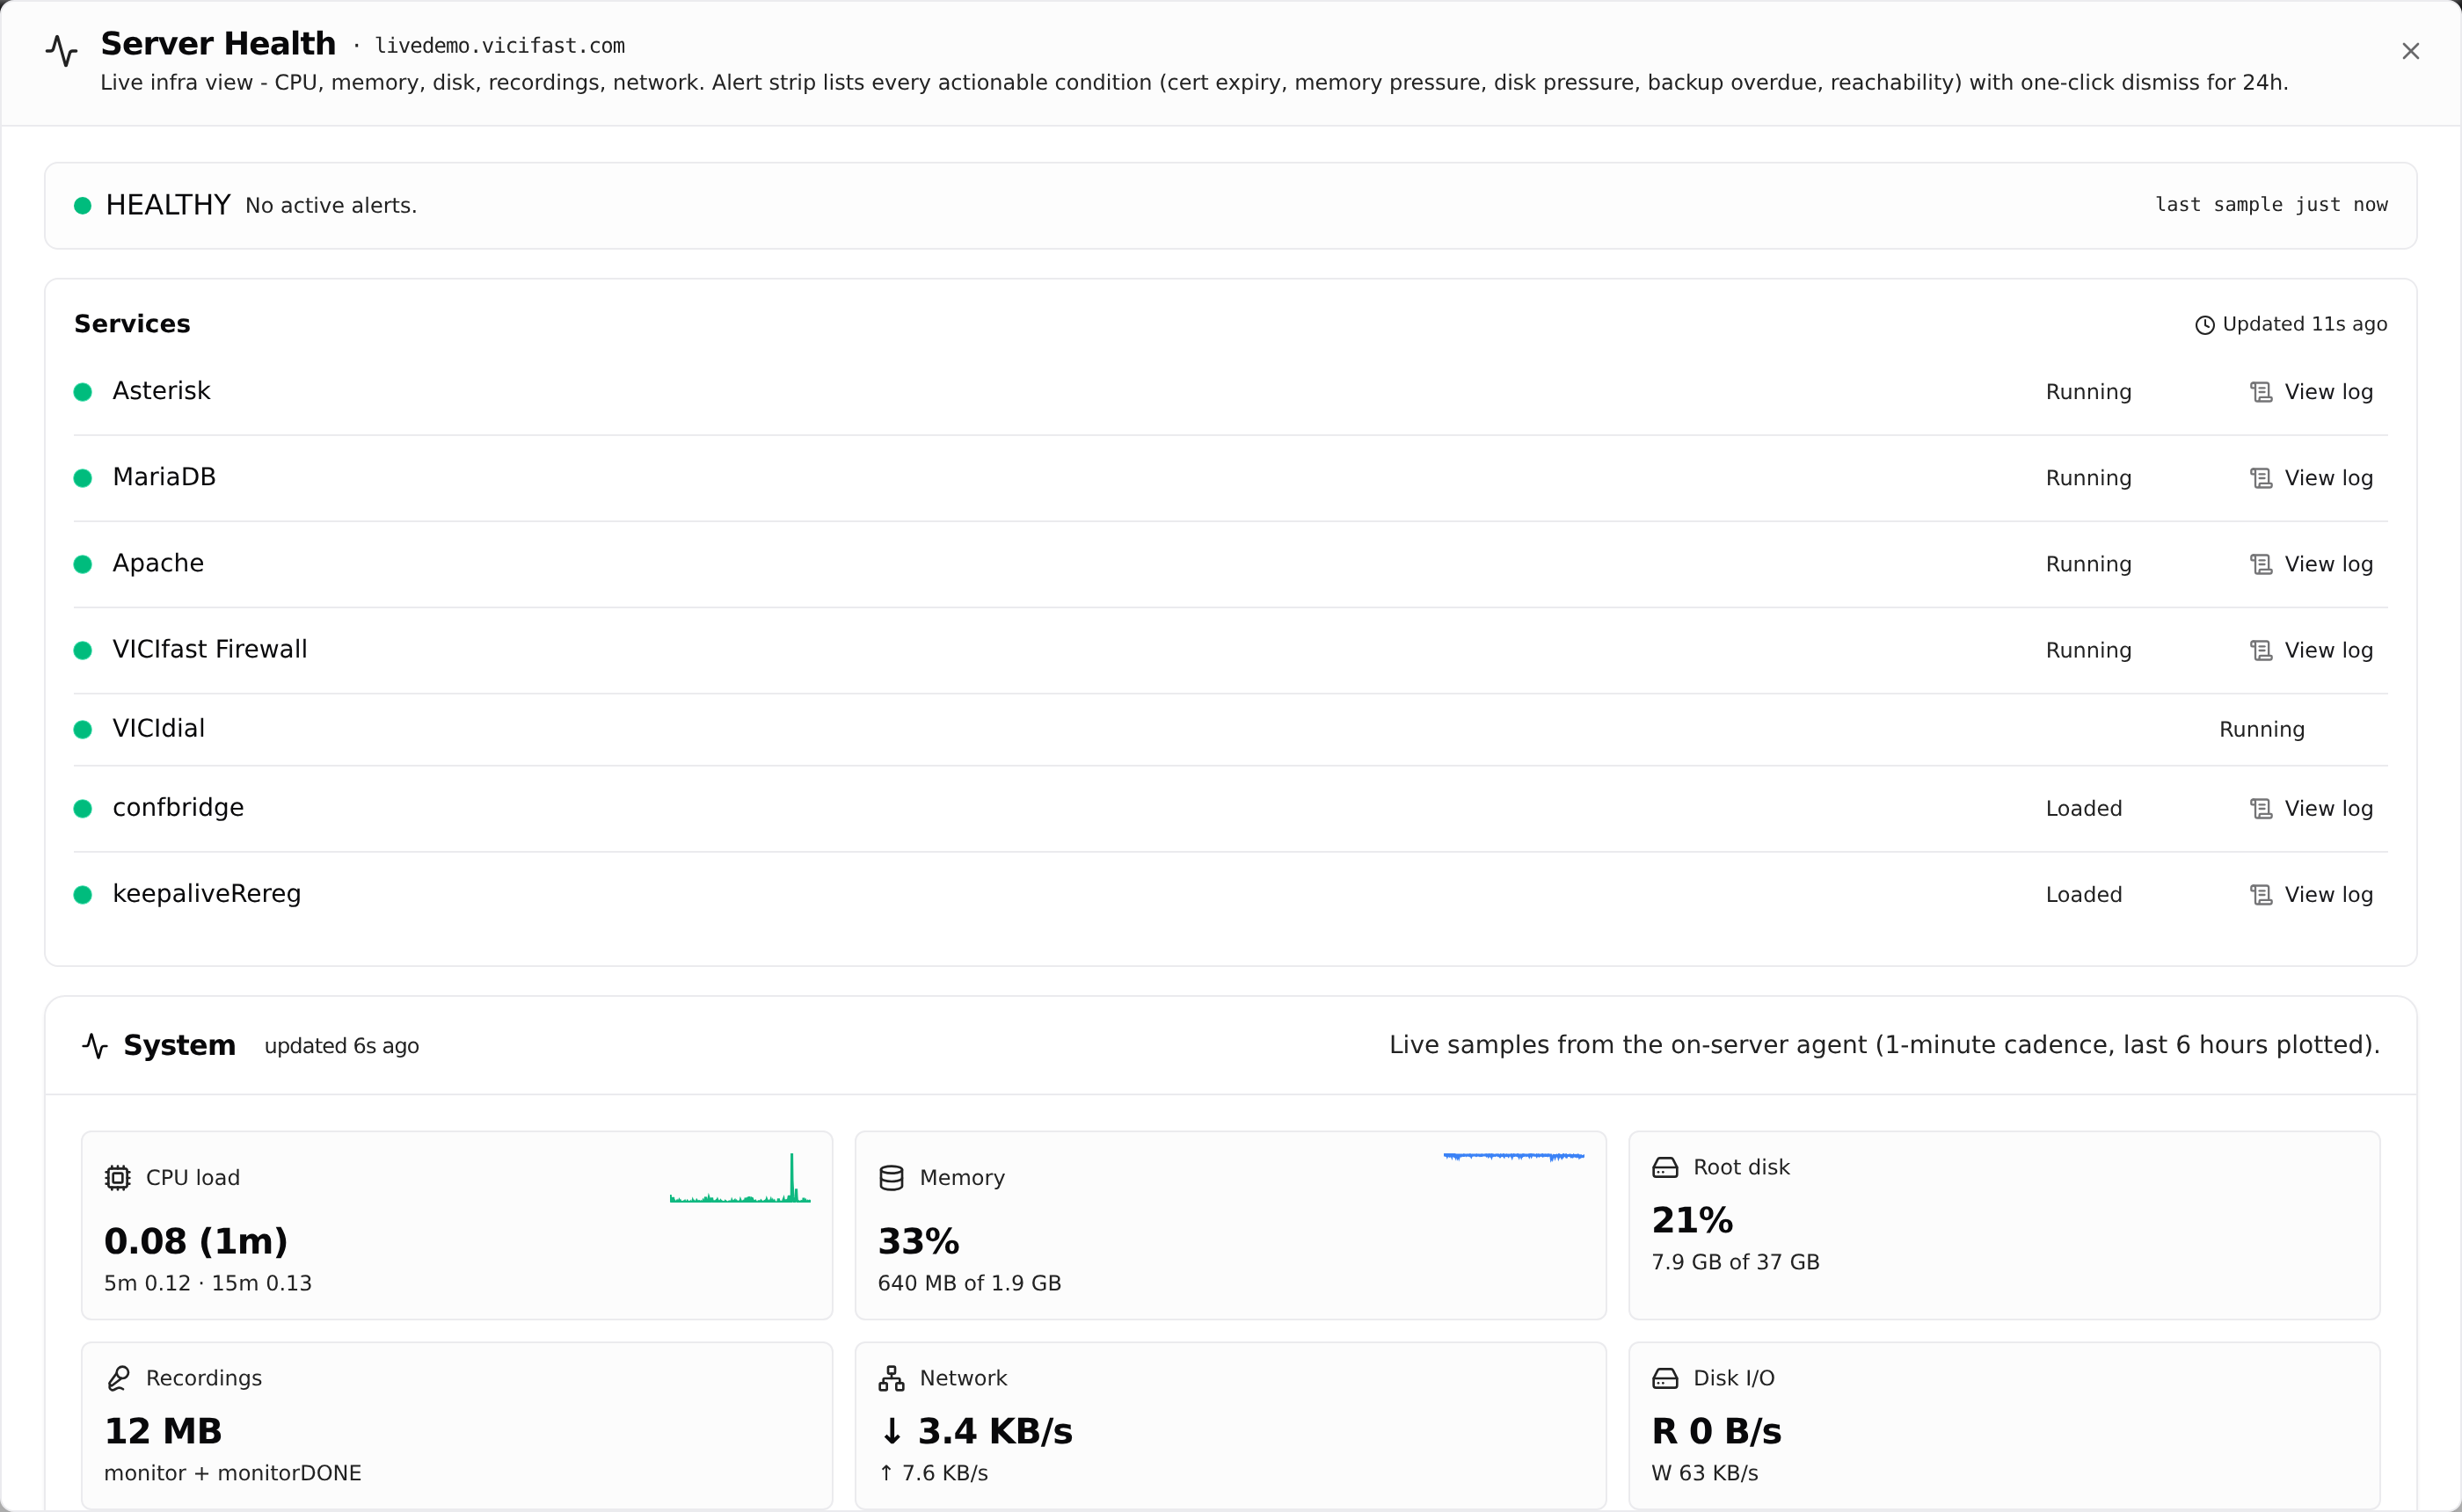
Task: Click the '0.08 (1m)' CPU load value
Action: (196, 1241)
